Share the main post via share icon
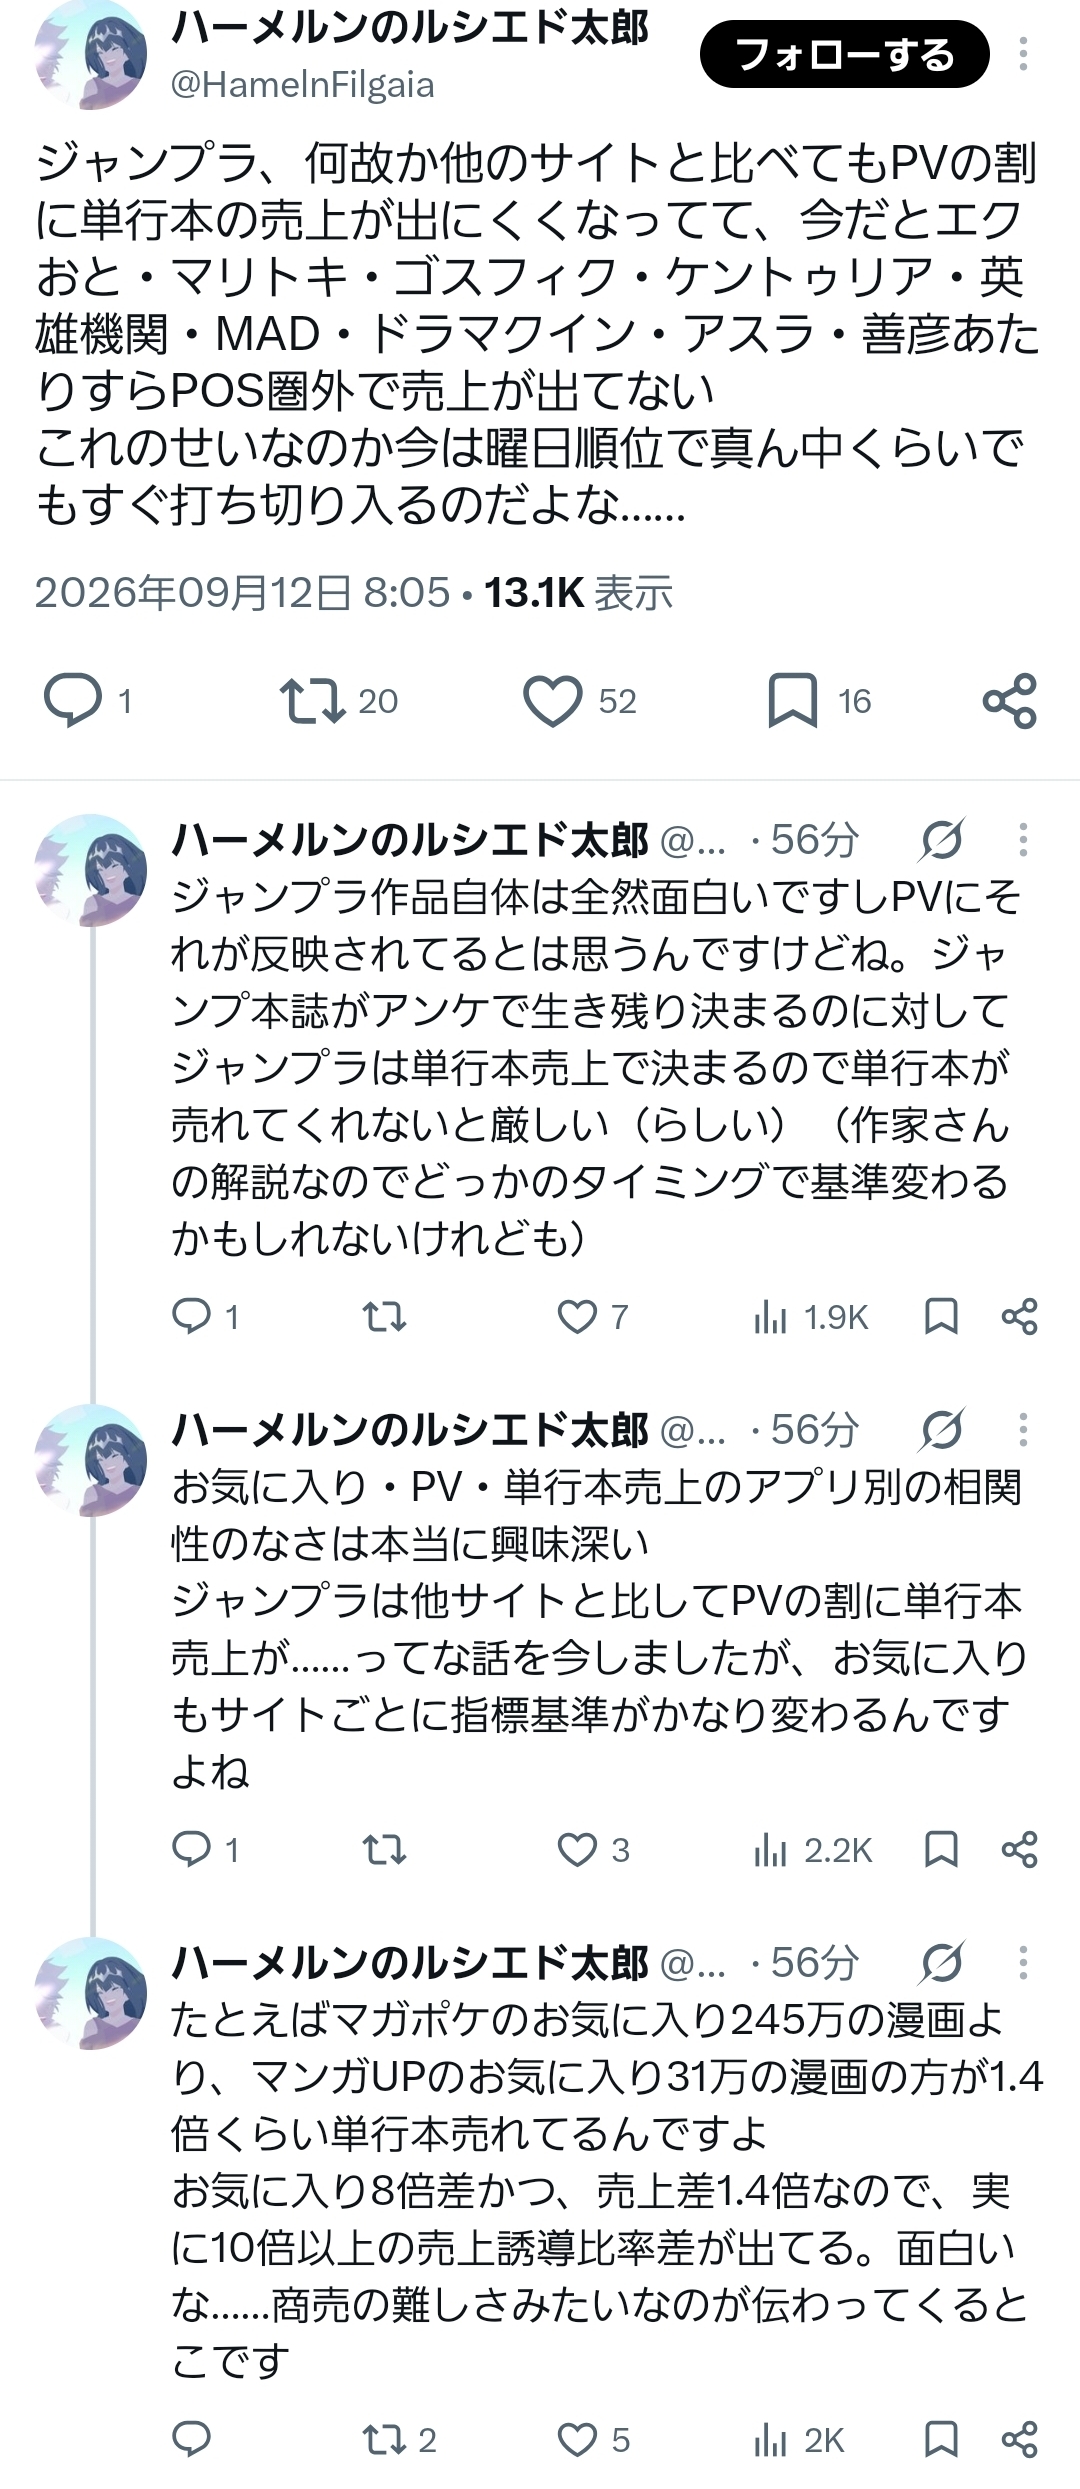Viewport: 1080px width, 2489px height. pyautogui.click(x=1010, y=700)
